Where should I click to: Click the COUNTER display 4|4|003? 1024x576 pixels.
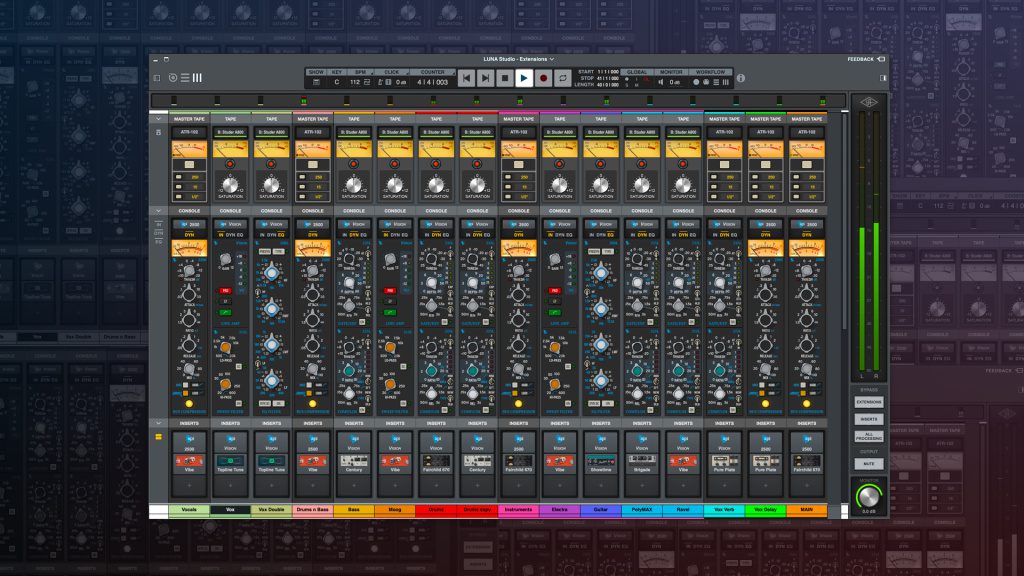[433, 82]
